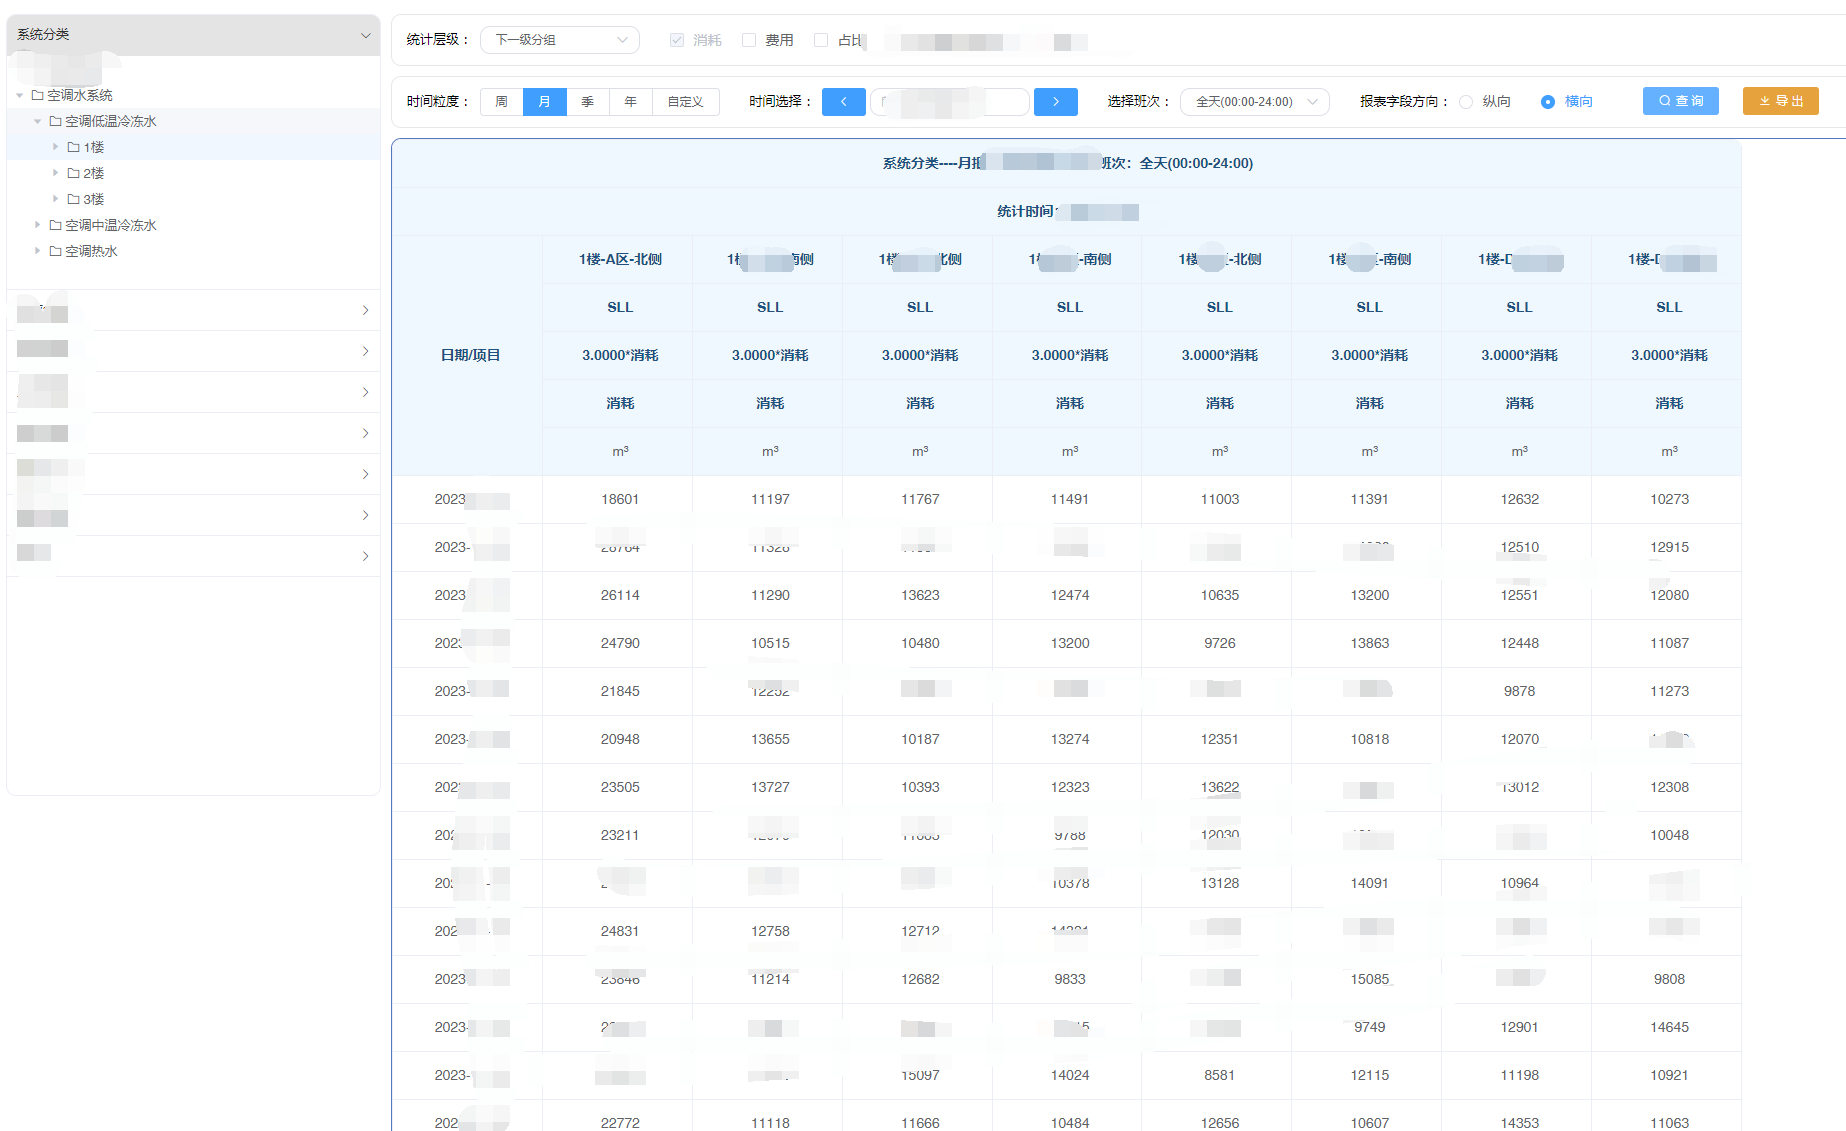1846x1131 pixels.
Task: Expand 2楼 tree node arrow
Action: [56, 173]
